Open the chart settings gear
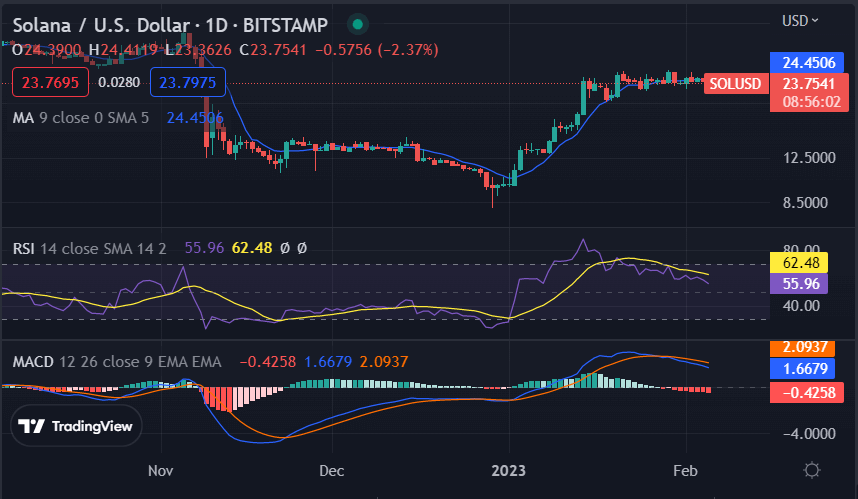 click(812, 469)
